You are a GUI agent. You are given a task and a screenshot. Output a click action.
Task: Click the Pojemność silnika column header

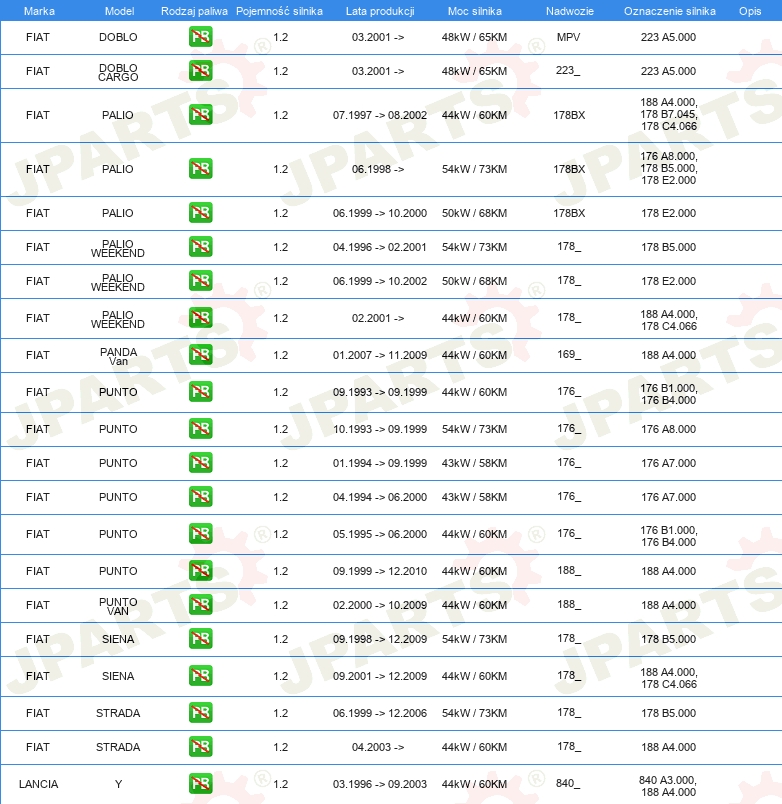[x=279, y=11]
